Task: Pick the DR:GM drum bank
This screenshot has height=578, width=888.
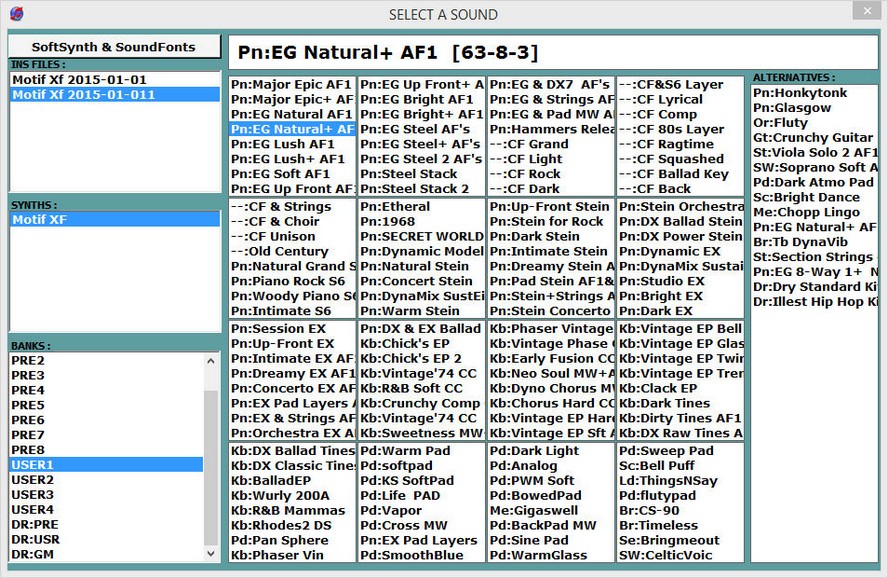Action: 35,554
